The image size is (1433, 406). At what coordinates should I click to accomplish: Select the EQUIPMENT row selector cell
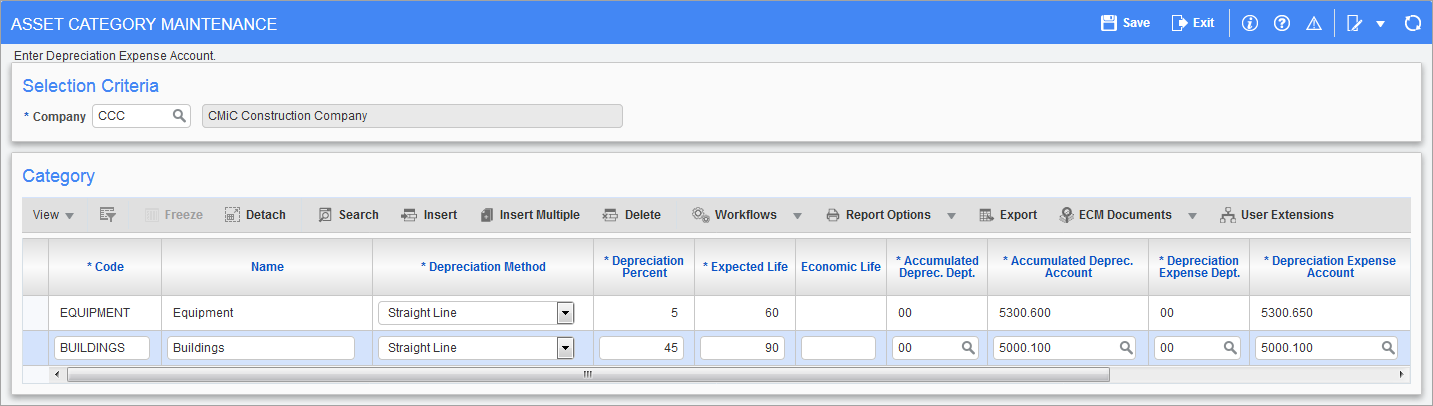pyautogui.click(x=35, y=313)
